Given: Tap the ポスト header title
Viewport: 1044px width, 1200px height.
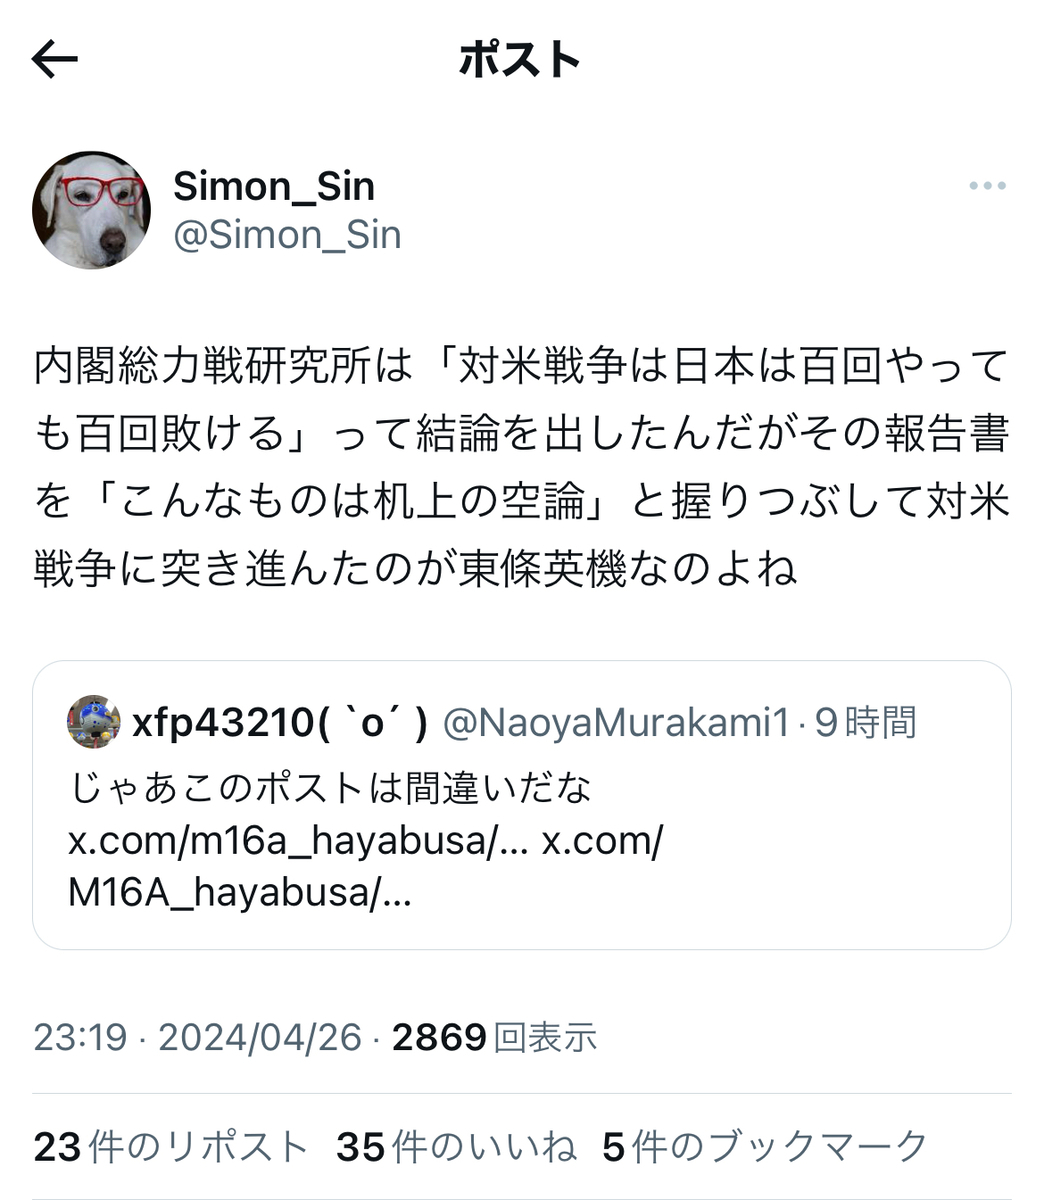Looking at the screenshot, I should click(520, 60).
